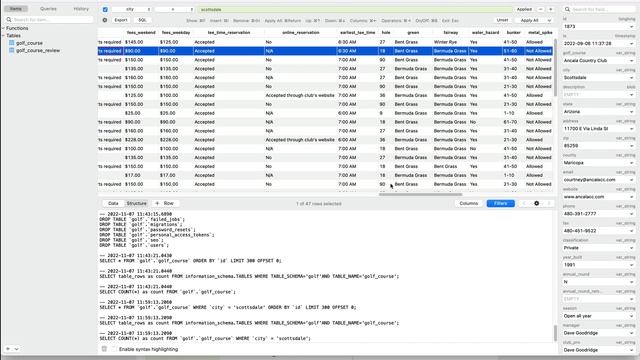The width and height of the screenshot is (640, 360).
Task: Click the trash icon to clear console log
Action: click(x=104, y=349)
